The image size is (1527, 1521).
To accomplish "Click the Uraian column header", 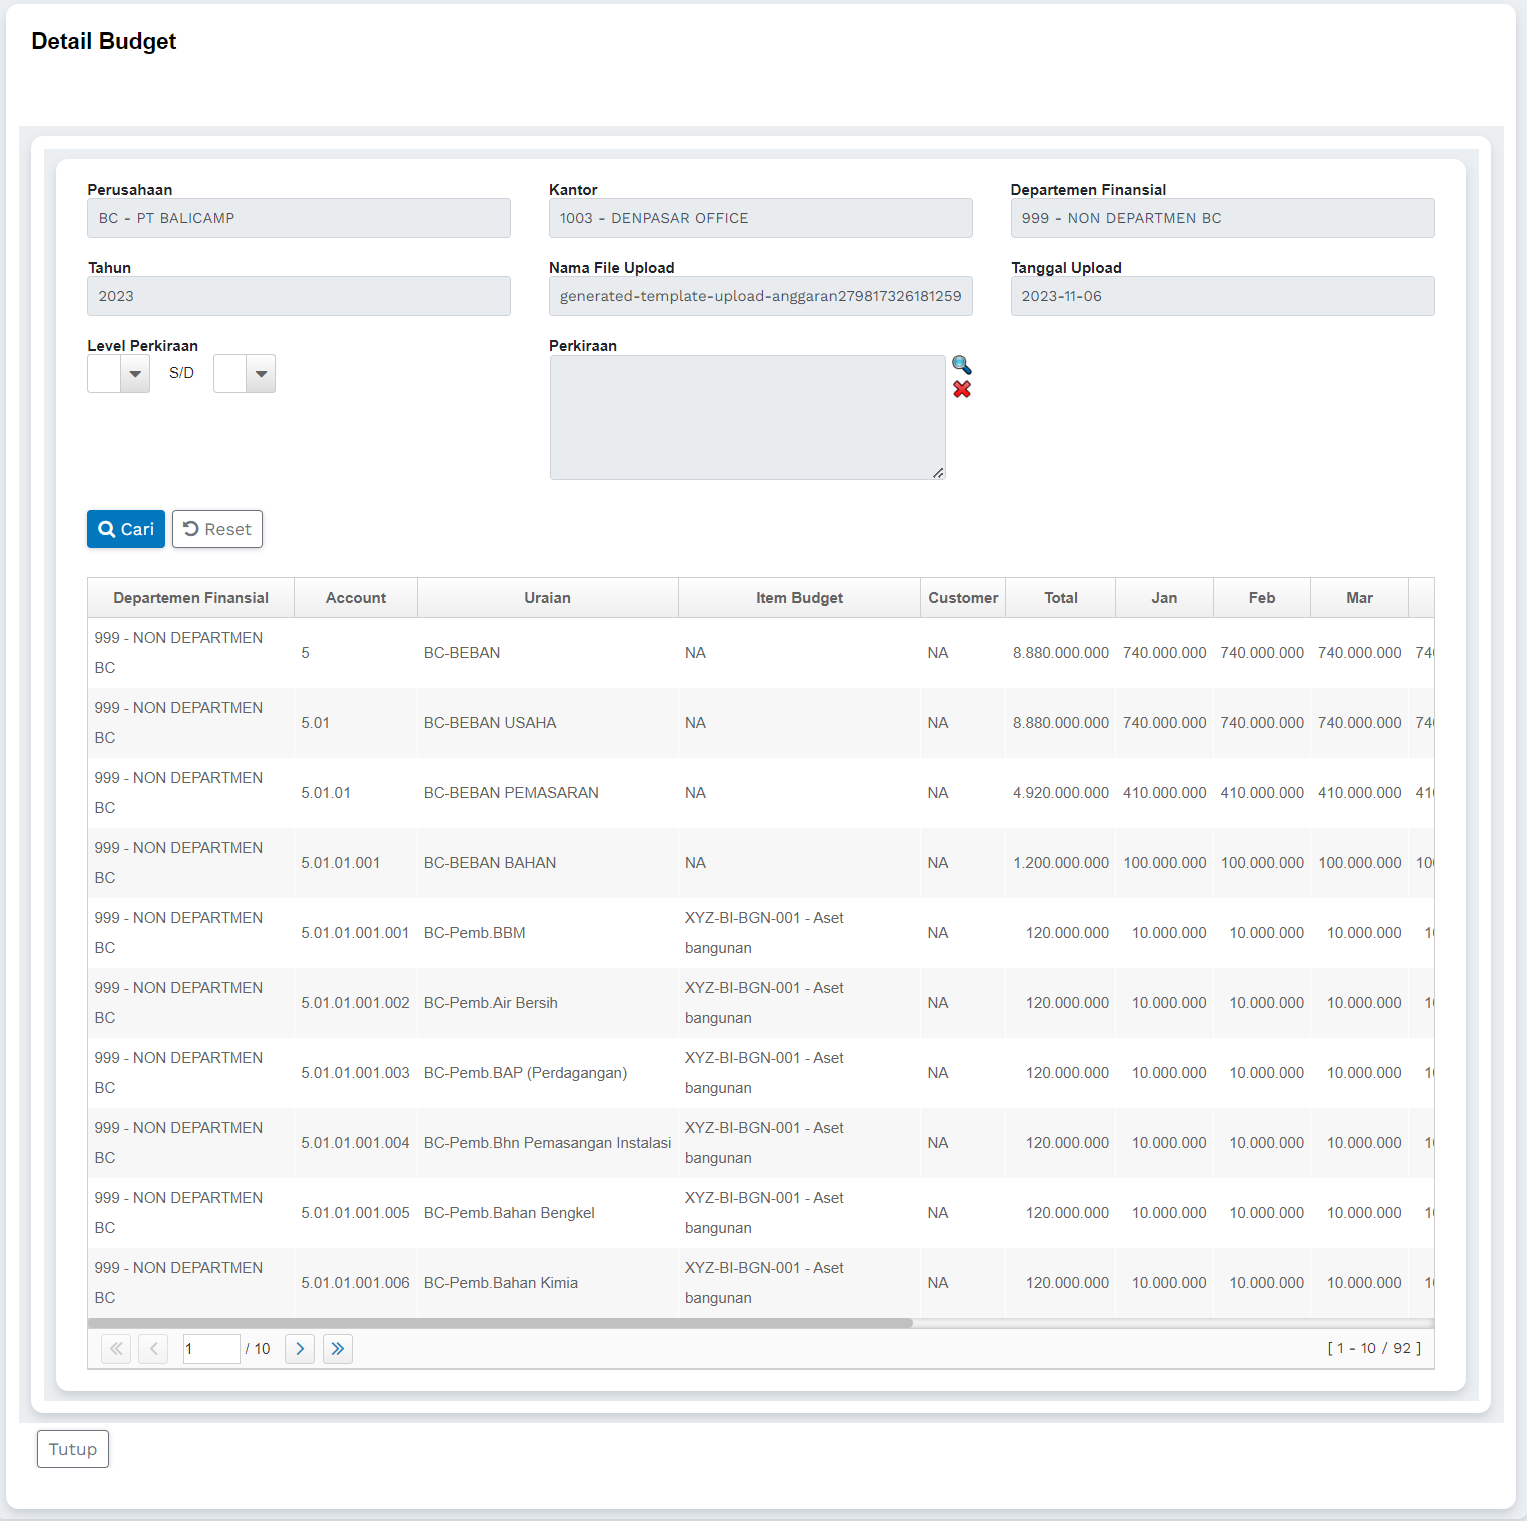I will (547, 598).
